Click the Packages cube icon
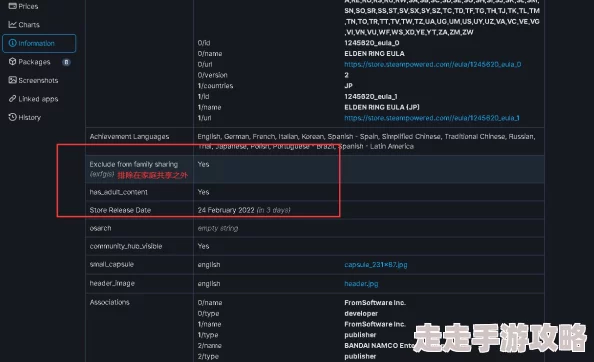 (13, 61)
